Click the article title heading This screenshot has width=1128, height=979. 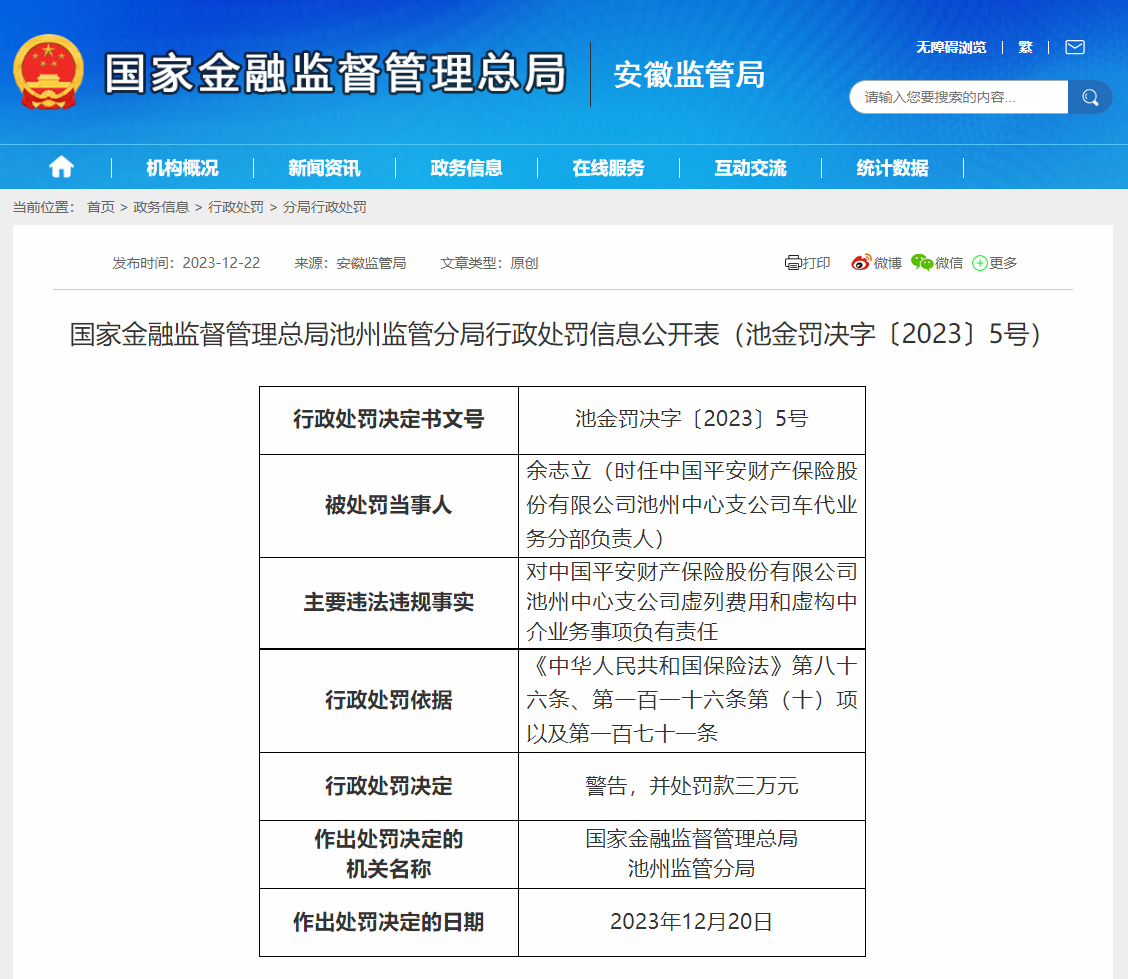pyautogui.click(x=555, y=334)
